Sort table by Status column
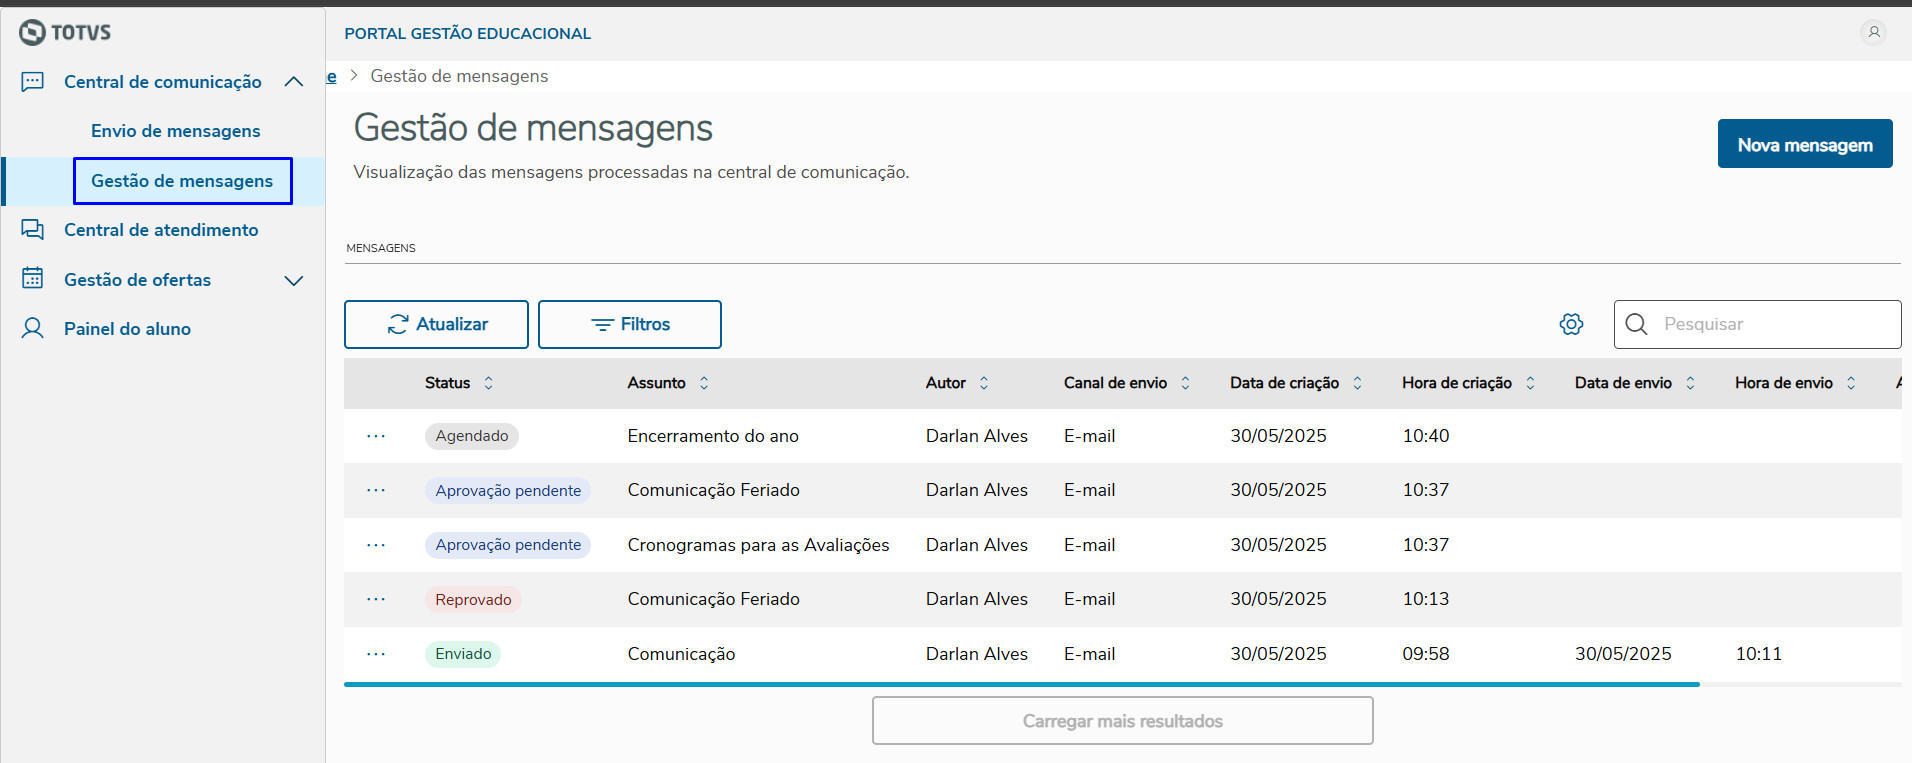 tap(488, 383)
